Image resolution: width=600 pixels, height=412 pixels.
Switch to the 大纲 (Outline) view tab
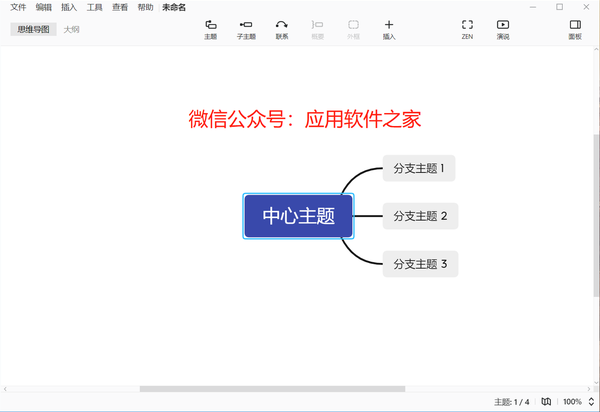[72, 29]
